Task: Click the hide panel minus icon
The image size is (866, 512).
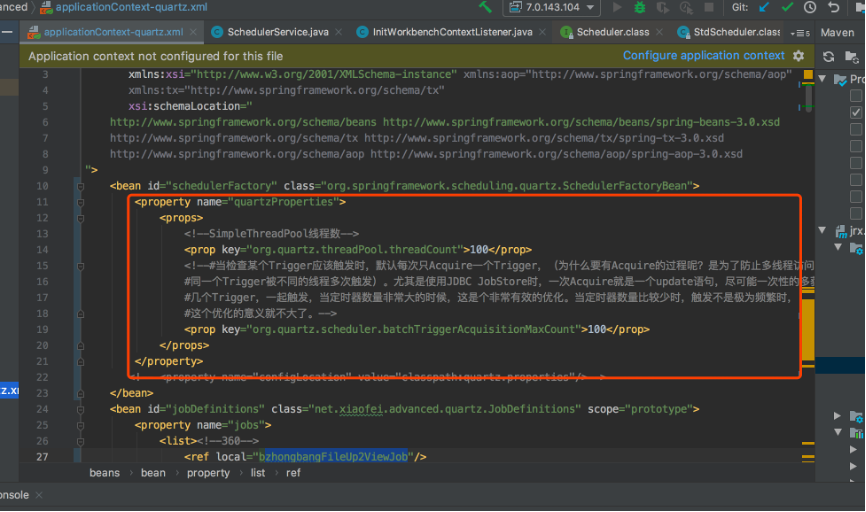Action: 8,32
